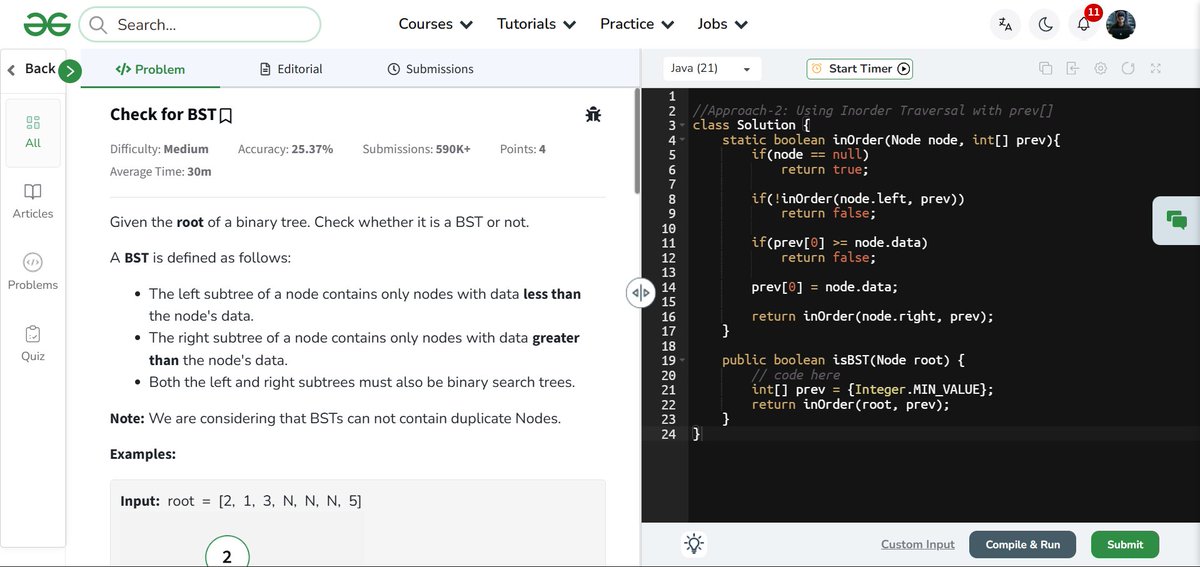The height and width of the screenshot is (567, 1200).
Task: Expand the Courses menu
Action: [436, 24]
